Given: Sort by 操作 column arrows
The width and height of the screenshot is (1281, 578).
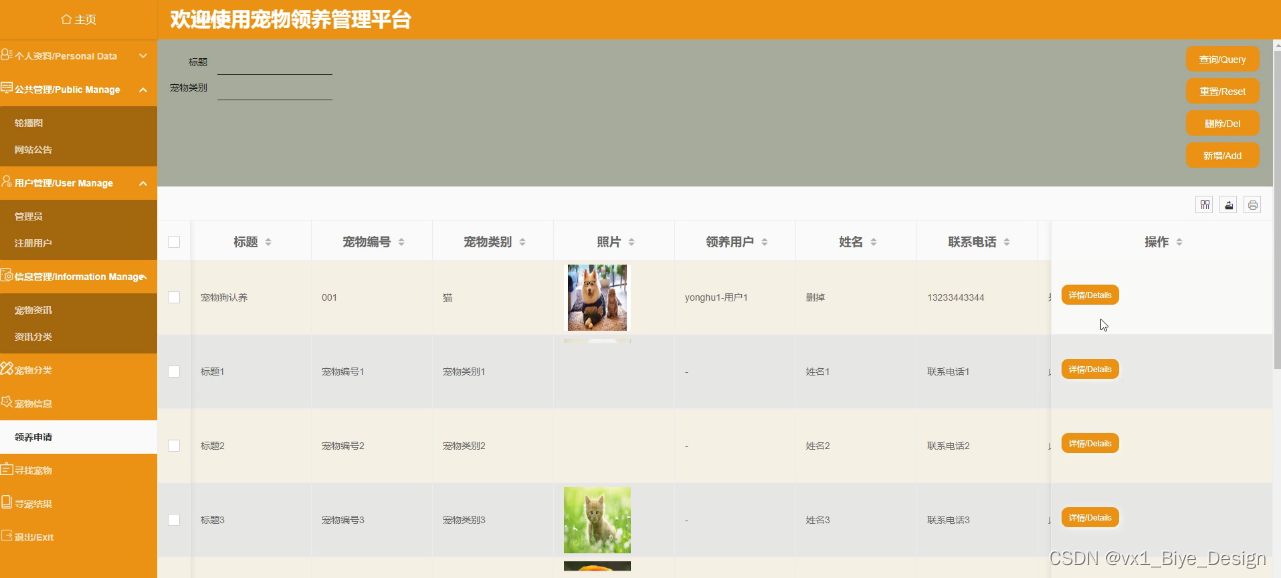Looking at the screenshot, I should click(x=1179, y=242).
